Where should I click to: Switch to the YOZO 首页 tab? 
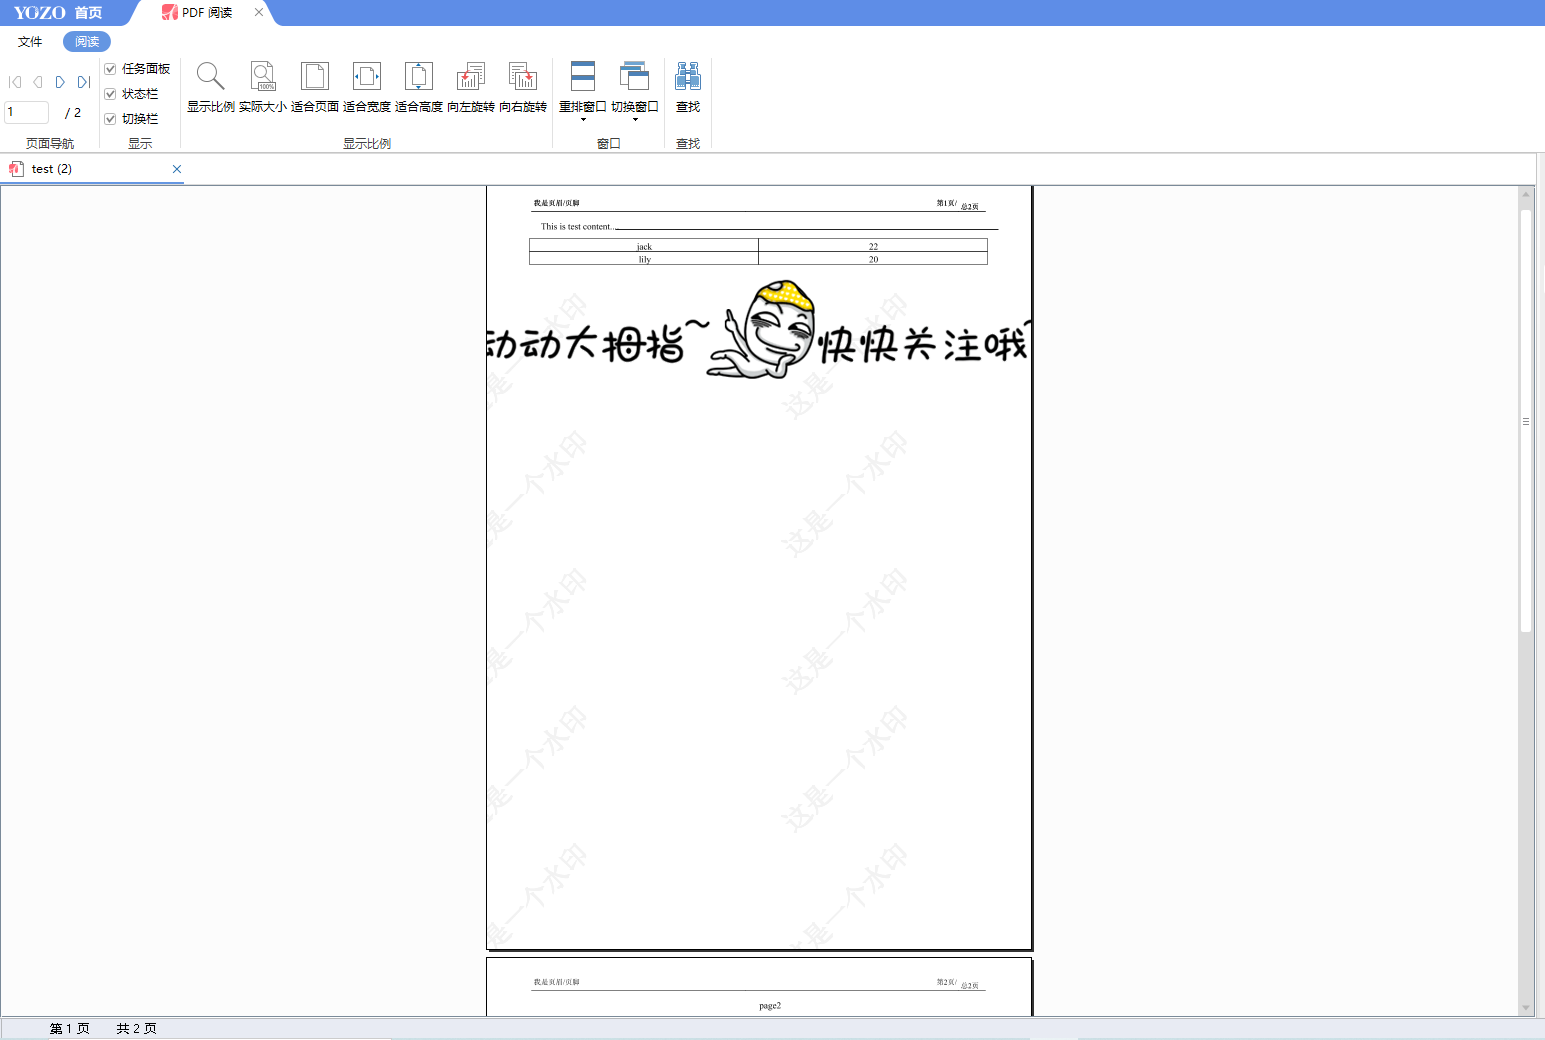point(58,13)
